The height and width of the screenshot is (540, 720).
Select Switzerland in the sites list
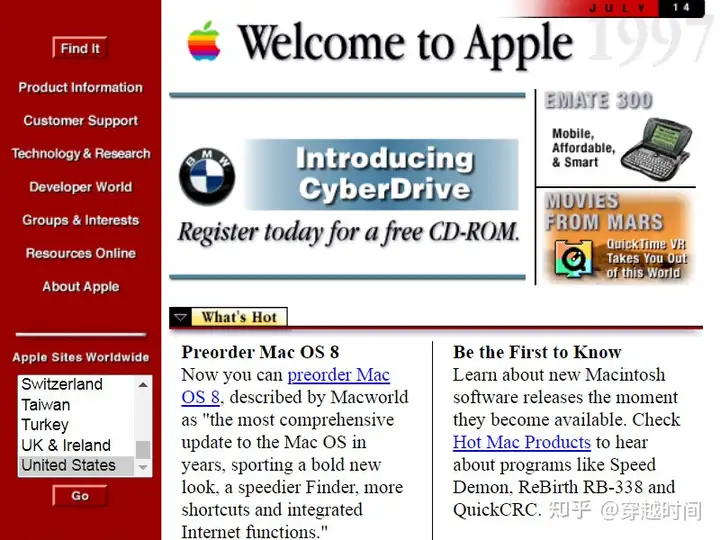pyautogui.click(x=77, y=384)
